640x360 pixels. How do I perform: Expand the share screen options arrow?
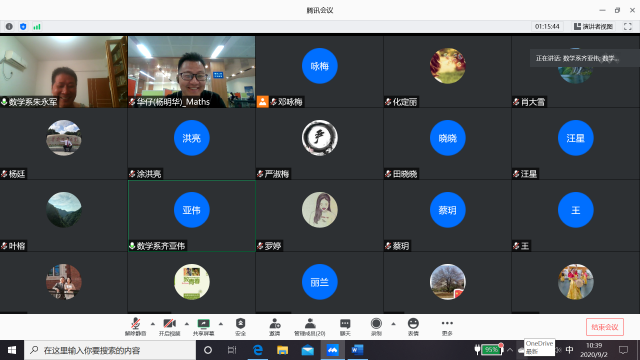coord(221,324)
